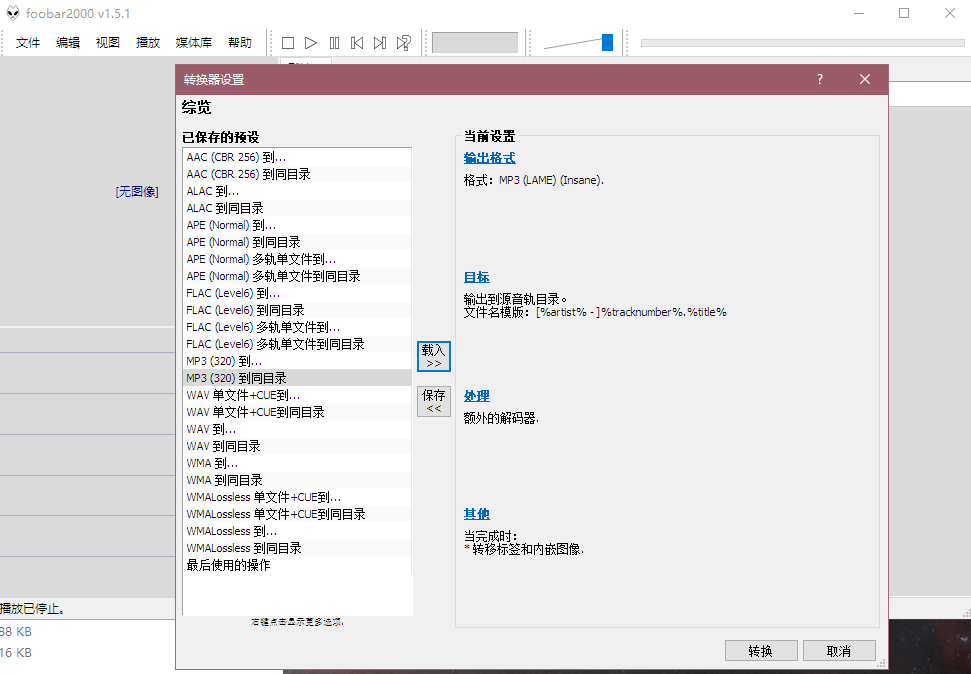Select preset WMALossless 单文件+CUE到同目录
Screen dimensions: 971x674
297,514
